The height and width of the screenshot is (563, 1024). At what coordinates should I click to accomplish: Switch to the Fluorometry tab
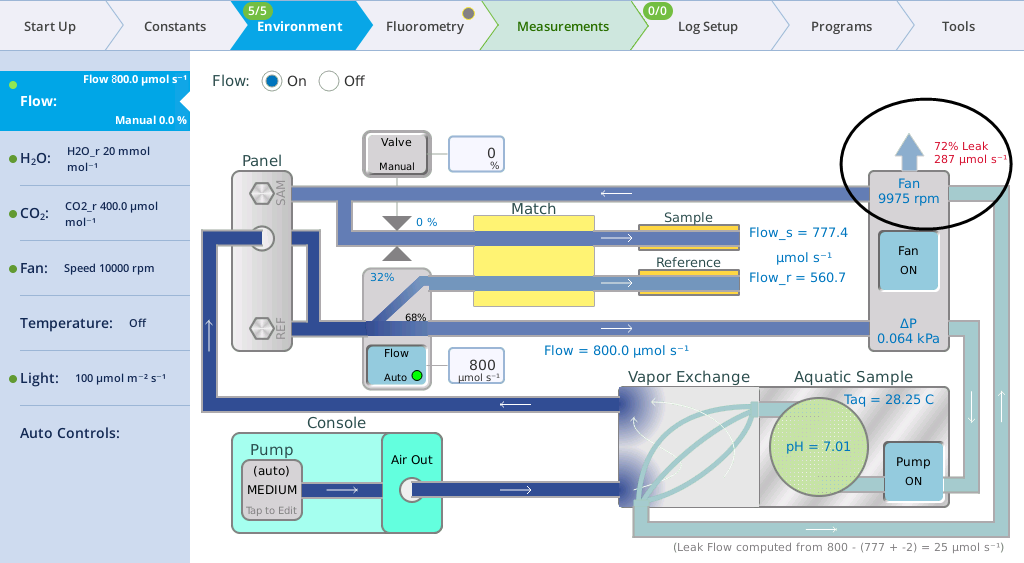coord(425,26)
